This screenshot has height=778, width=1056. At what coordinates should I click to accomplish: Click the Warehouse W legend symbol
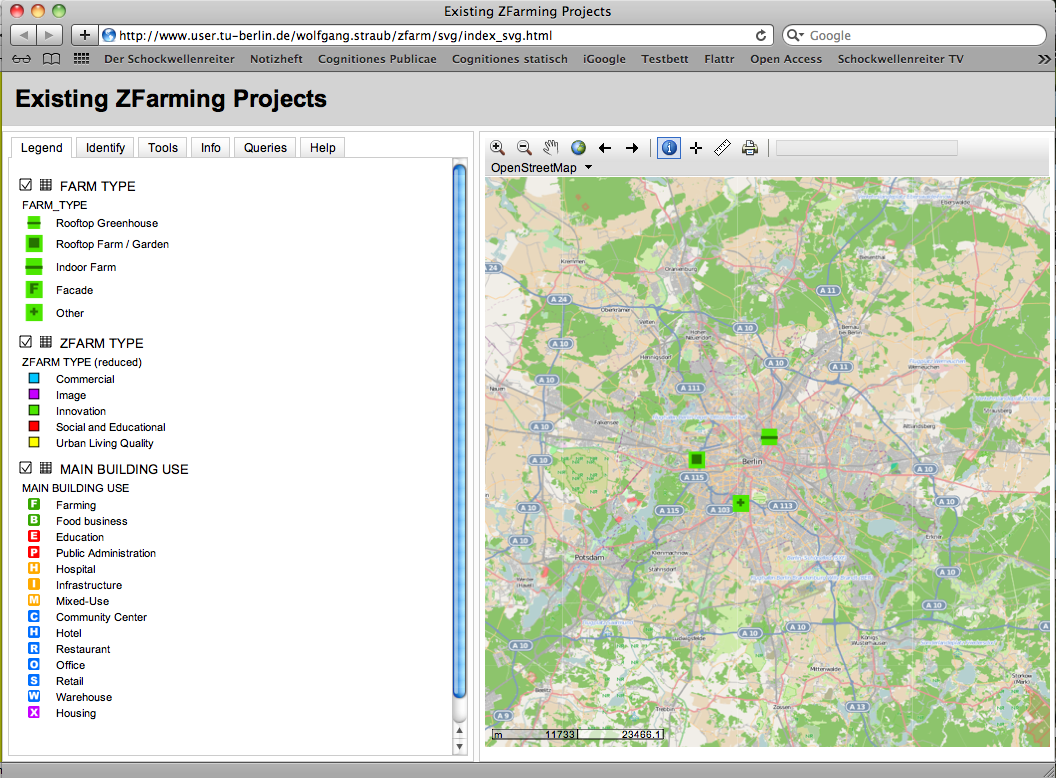pyautogui.click(x=34, y=696)
